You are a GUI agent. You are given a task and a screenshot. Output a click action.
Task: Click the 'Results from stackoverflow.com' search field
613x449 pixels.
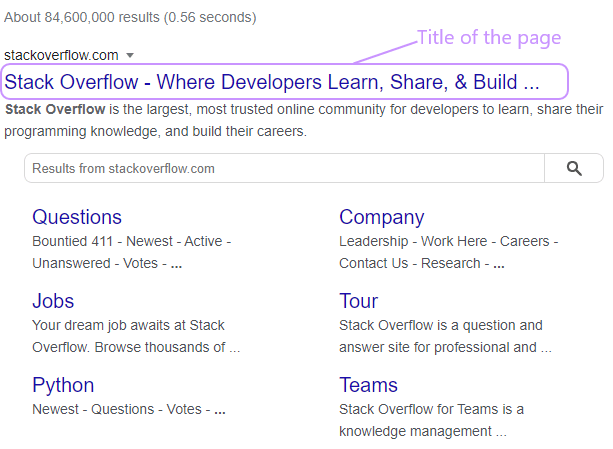[x=284, y=169]
